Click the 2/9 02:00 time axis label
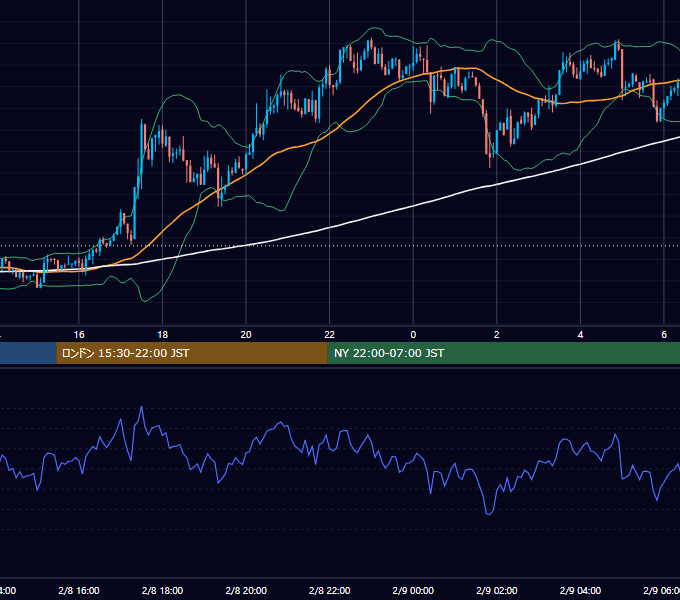This screenshot has height=600, width=680. (497, 590)
